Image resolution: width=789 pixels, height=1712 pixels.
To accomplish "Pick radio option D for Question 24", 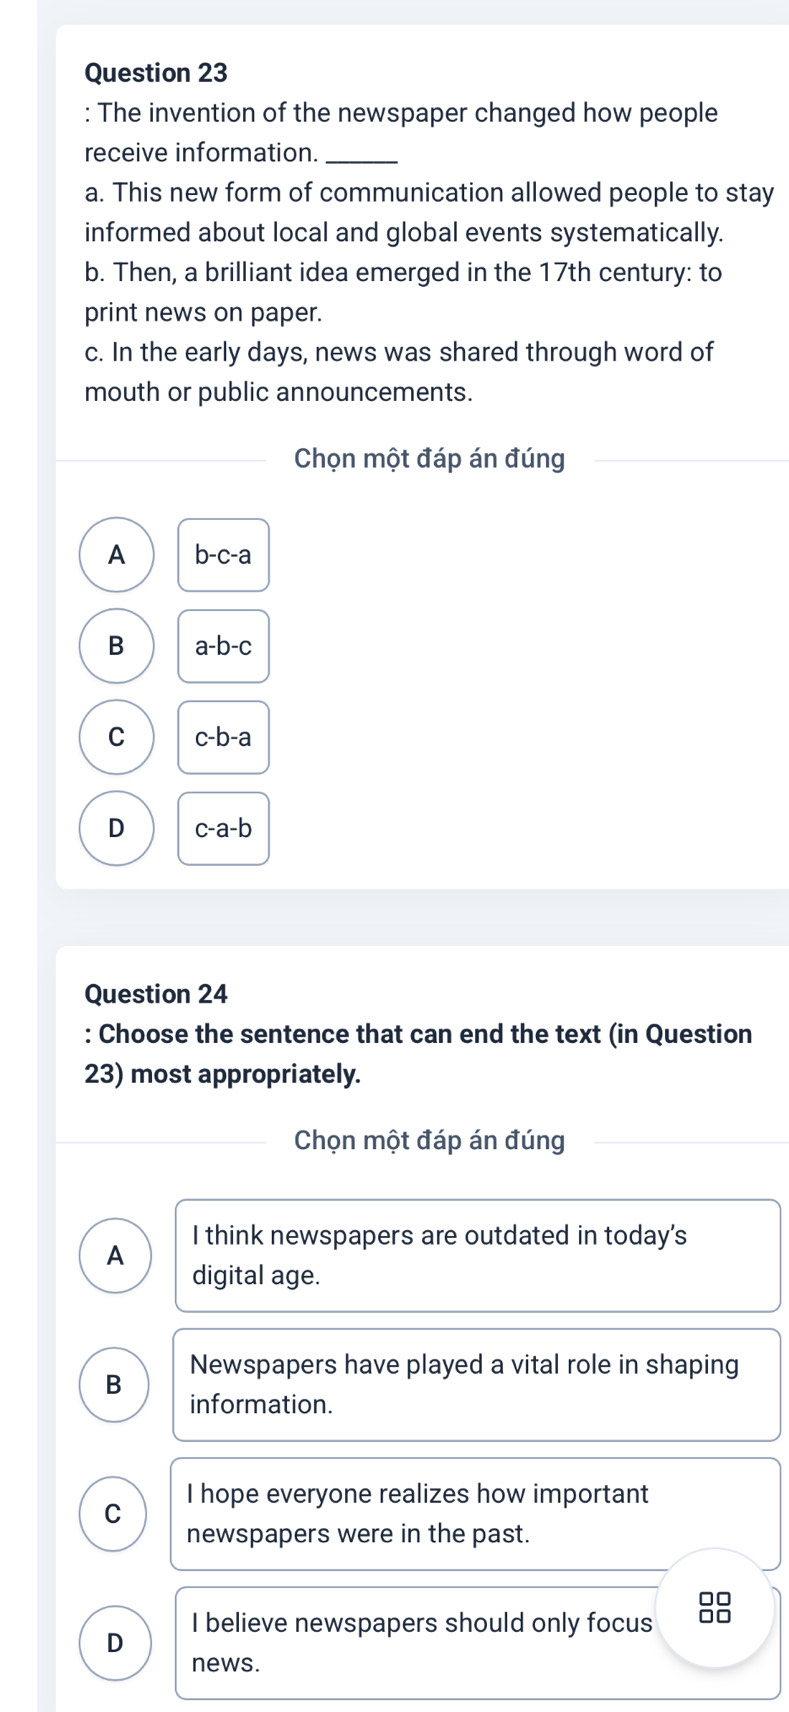I will click(115, 1643).
